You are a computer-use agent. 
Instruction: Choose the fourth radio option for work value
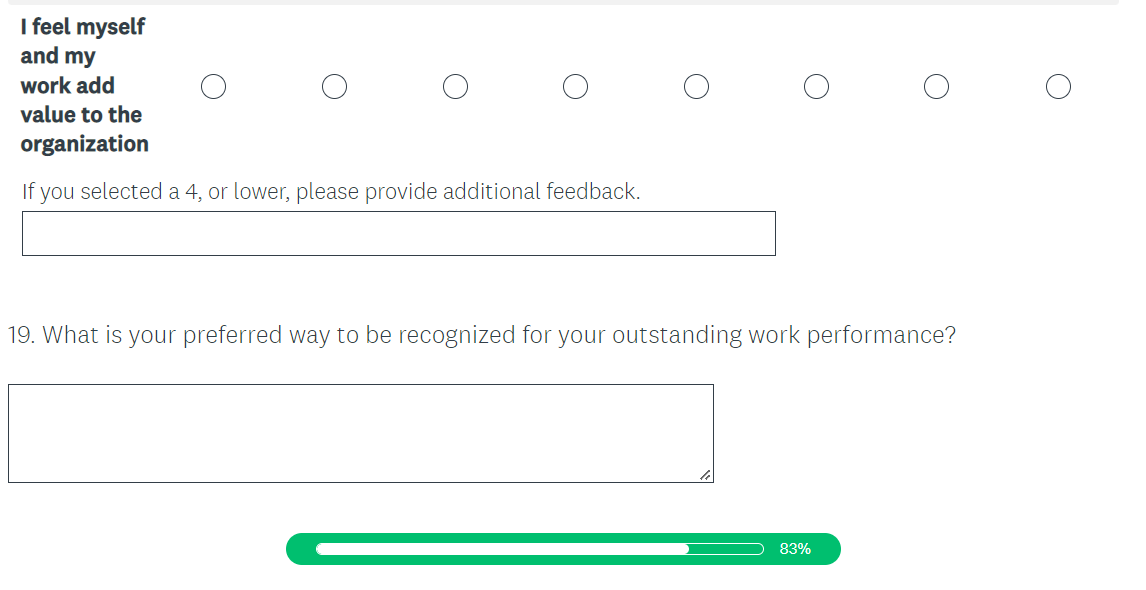(575, 87)
